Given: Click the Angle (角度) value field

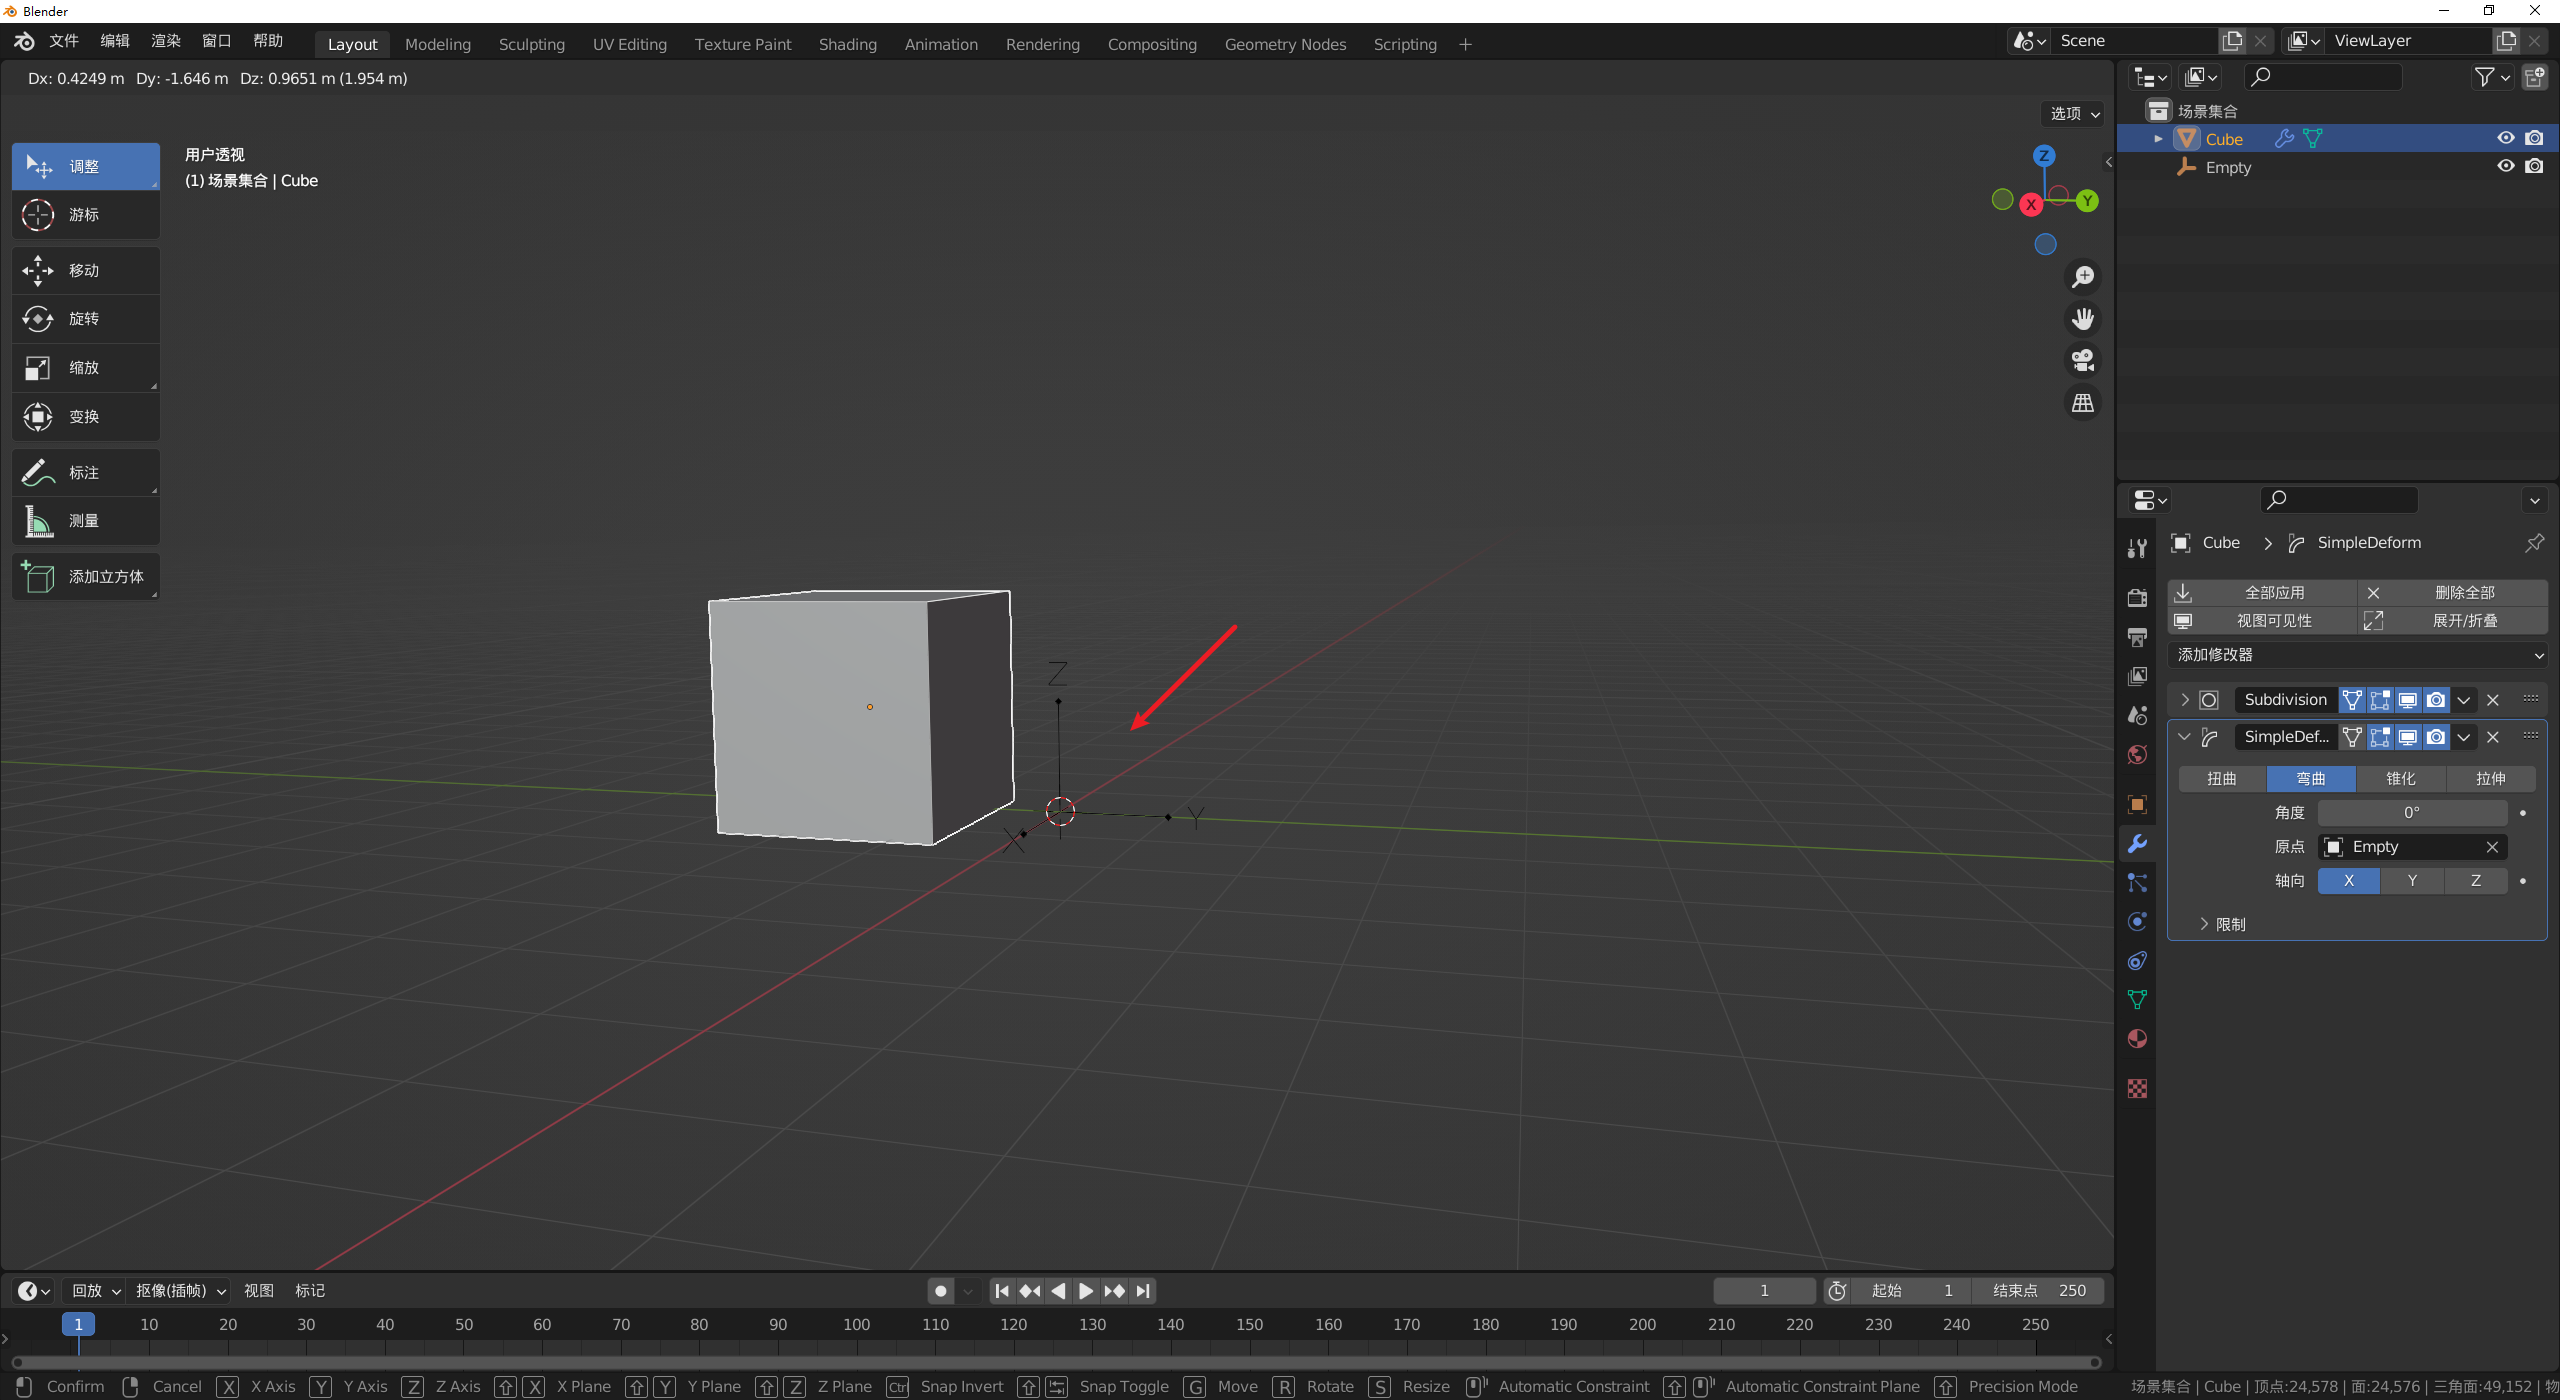Looking at the screenshot, I should tap(2411, 813).
